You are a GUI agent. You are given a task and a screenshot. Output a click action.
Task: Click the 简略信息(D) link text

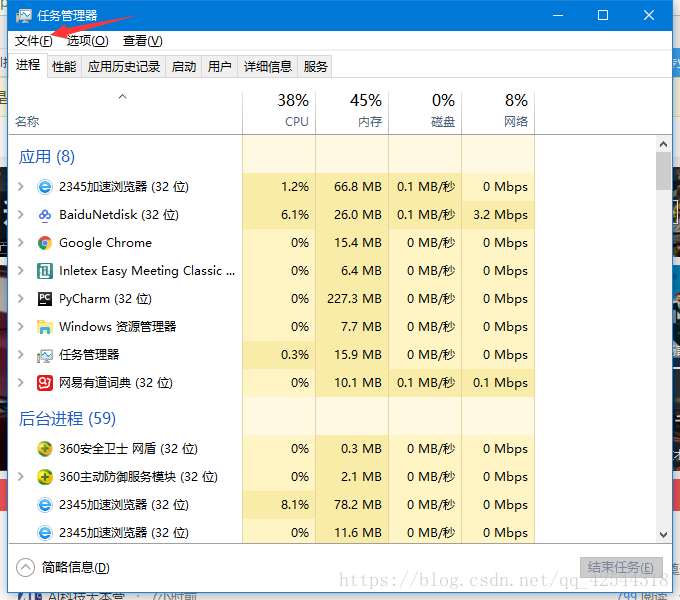click(x=75, y=567)
